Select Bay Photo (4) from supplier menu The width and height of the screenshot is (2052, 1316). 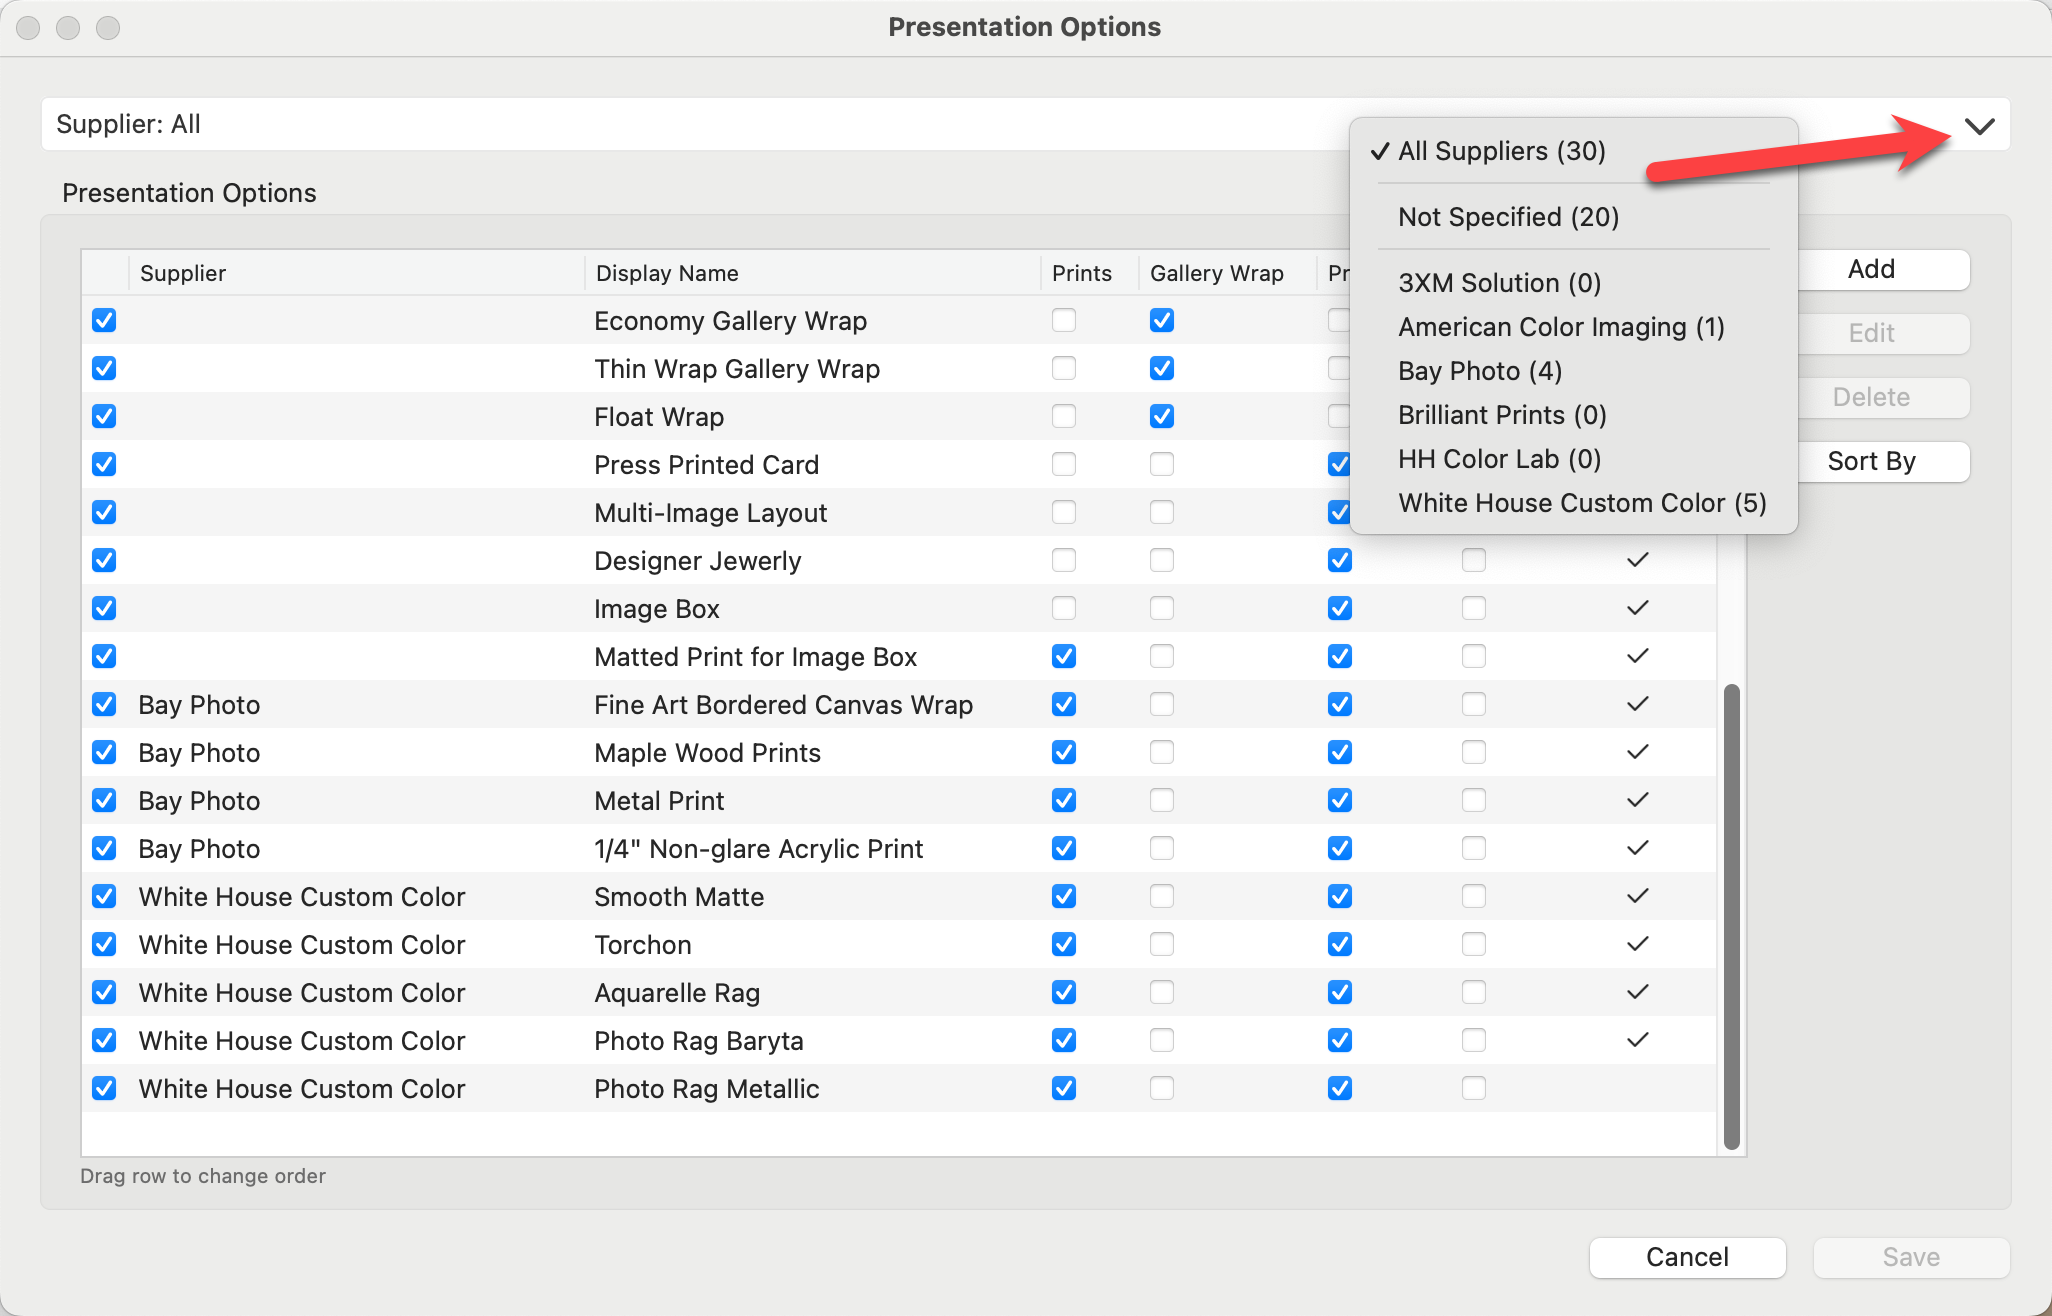tap(1479, 371)
